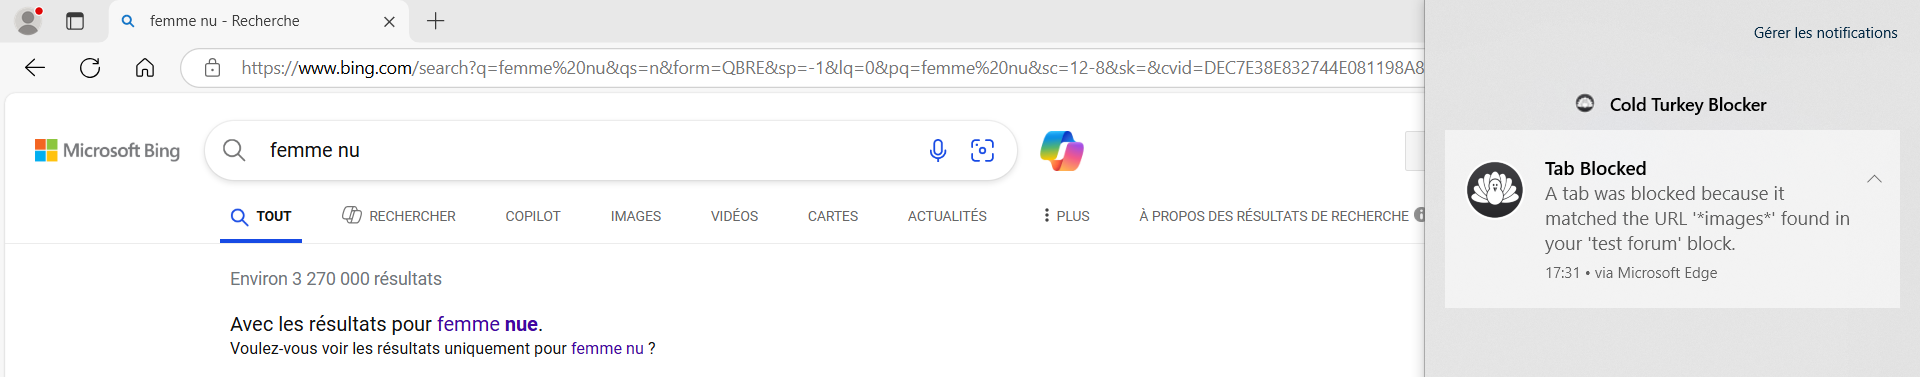Switch to the VIDÉOS tab
This screenshot has width=1920, height=377.
[x=734, y=216]
